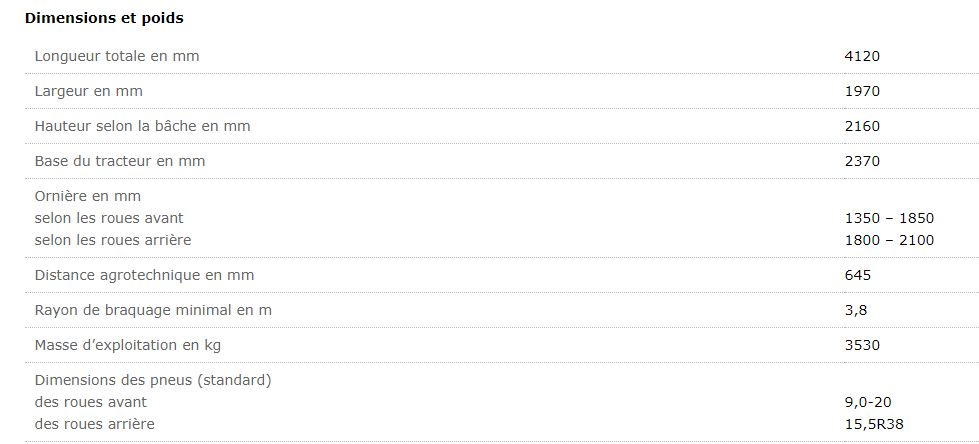The height and width of the screenshot is (444, 979).
Task: Select the 'Longueur totale en mm' label
Action: point(117,56)
